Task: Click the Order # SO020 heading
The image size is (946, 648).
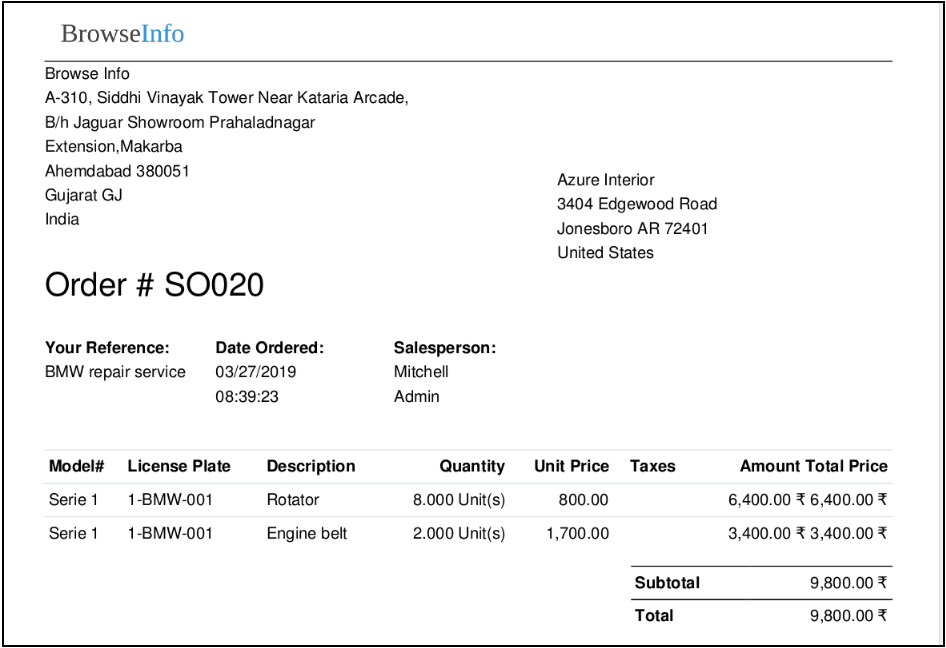Action: pos(154,285)
